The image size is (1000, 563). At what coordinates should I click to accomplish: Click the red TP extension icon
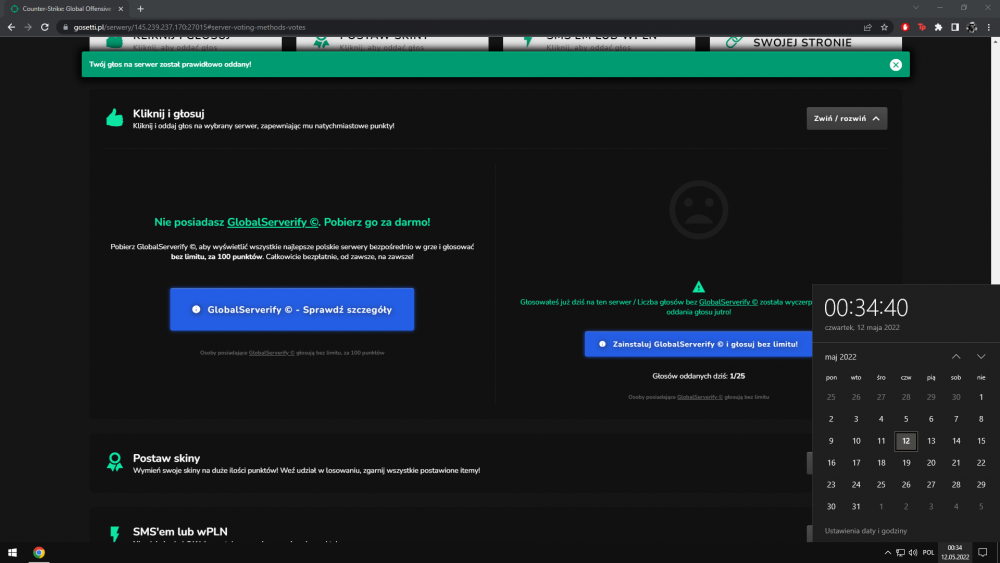click(x=922, y=27)
